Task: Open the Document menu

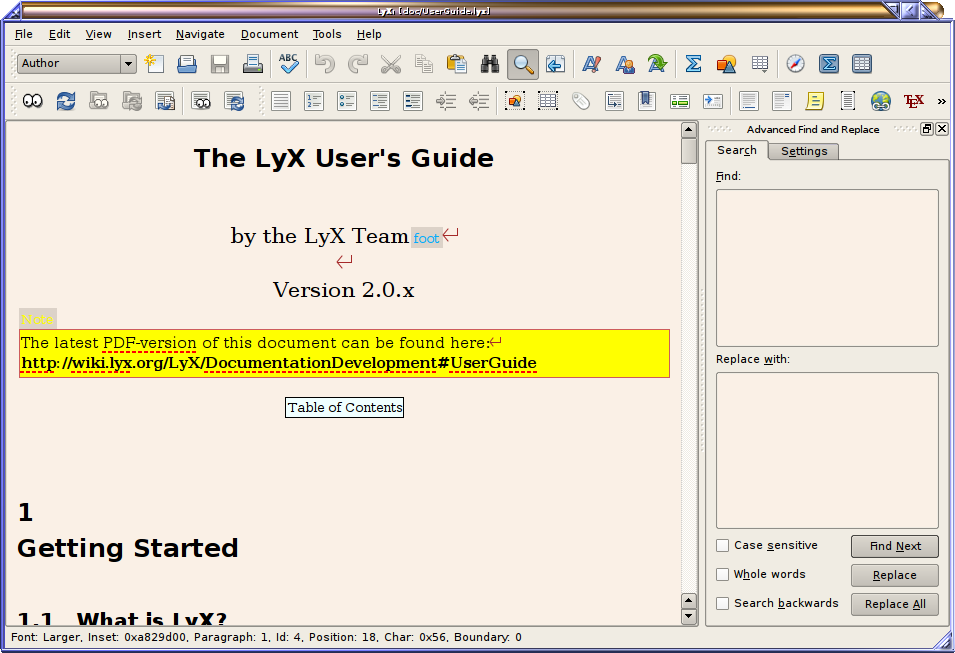Action: [269, 34]
